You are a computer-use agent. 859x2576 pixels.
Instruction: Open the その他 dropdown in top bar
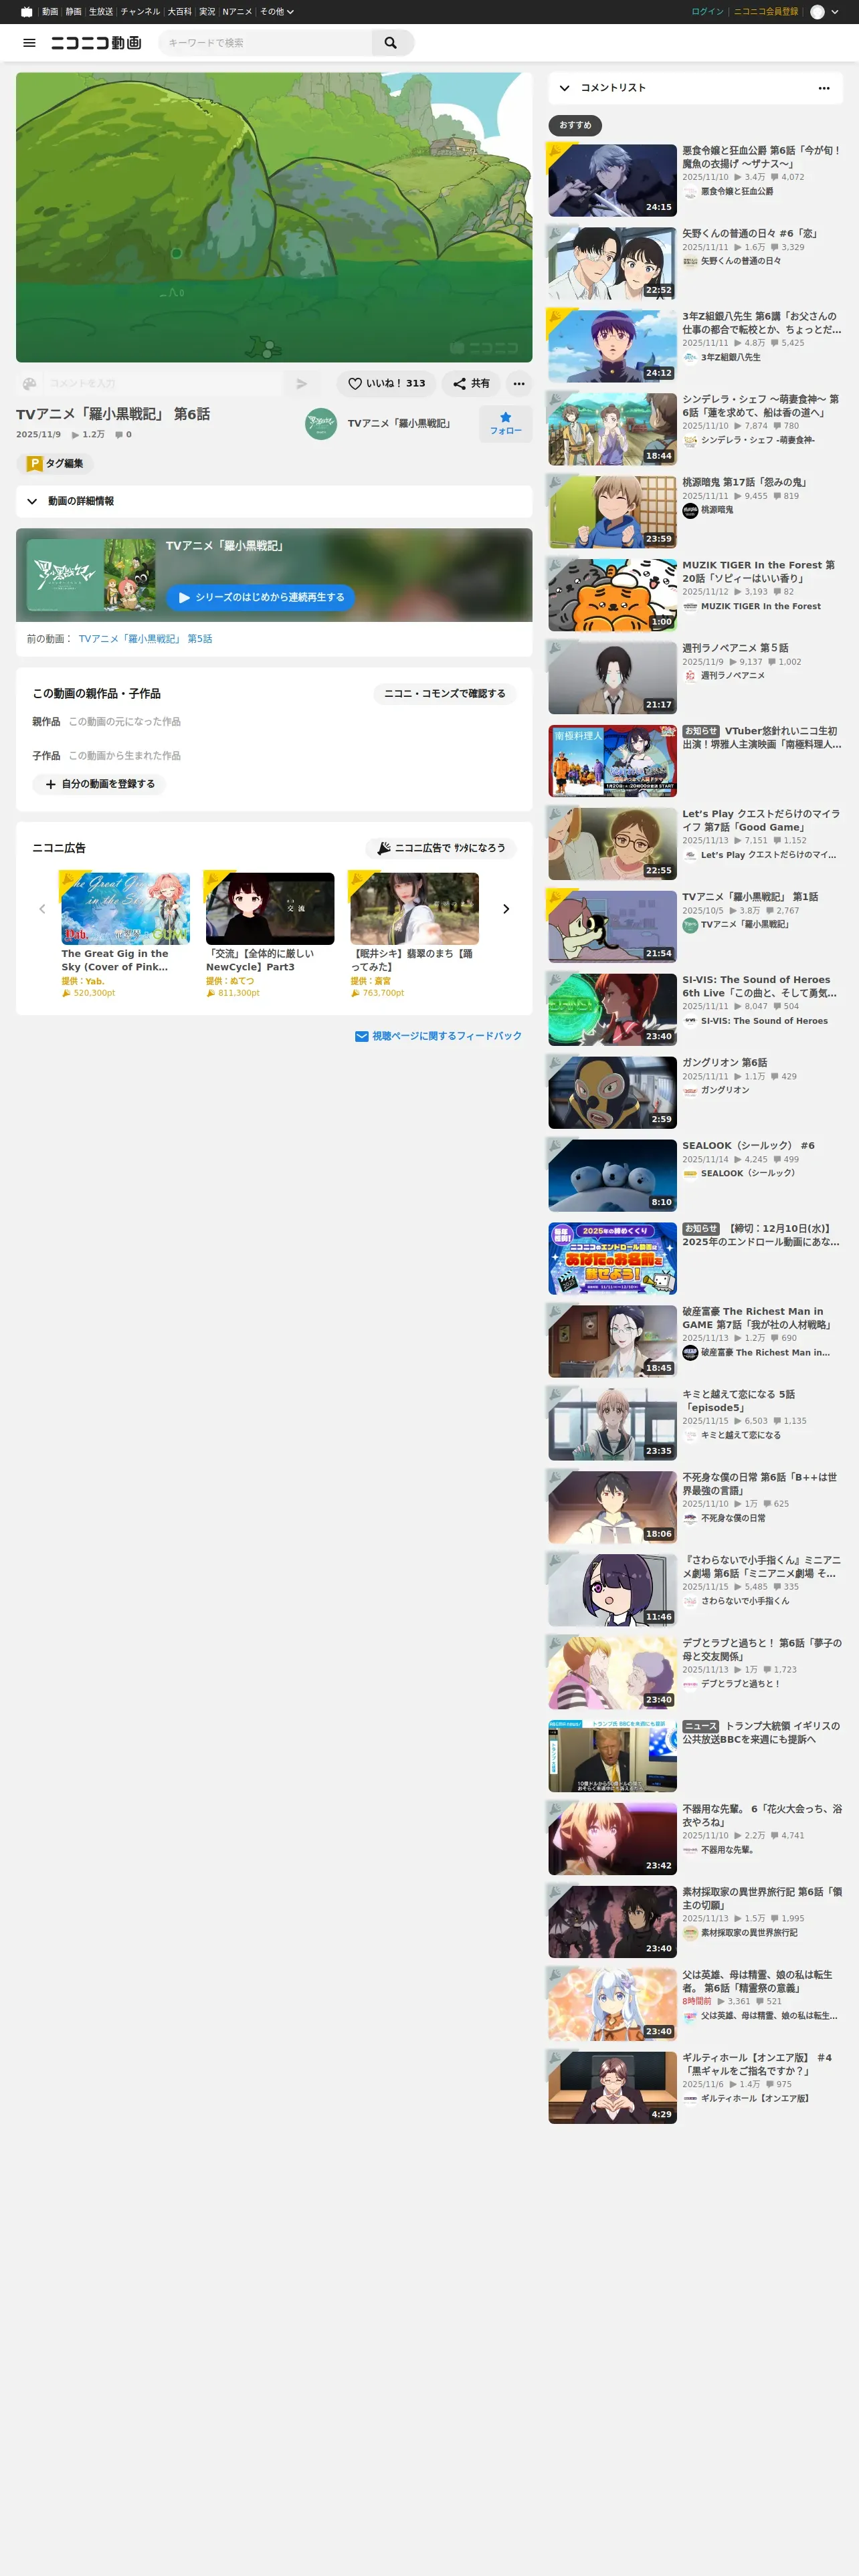pyautogui.click(x=277, y=12)
